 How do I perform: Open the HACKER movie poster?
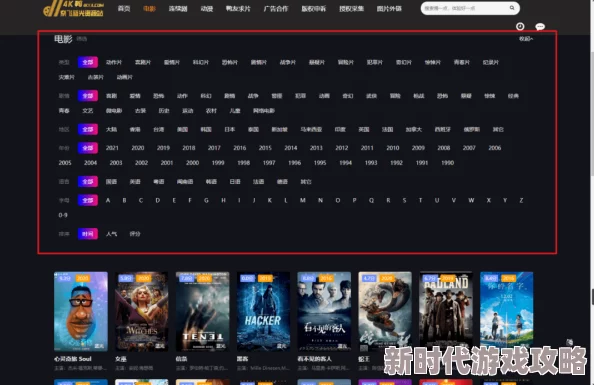(x=263, y=311)
